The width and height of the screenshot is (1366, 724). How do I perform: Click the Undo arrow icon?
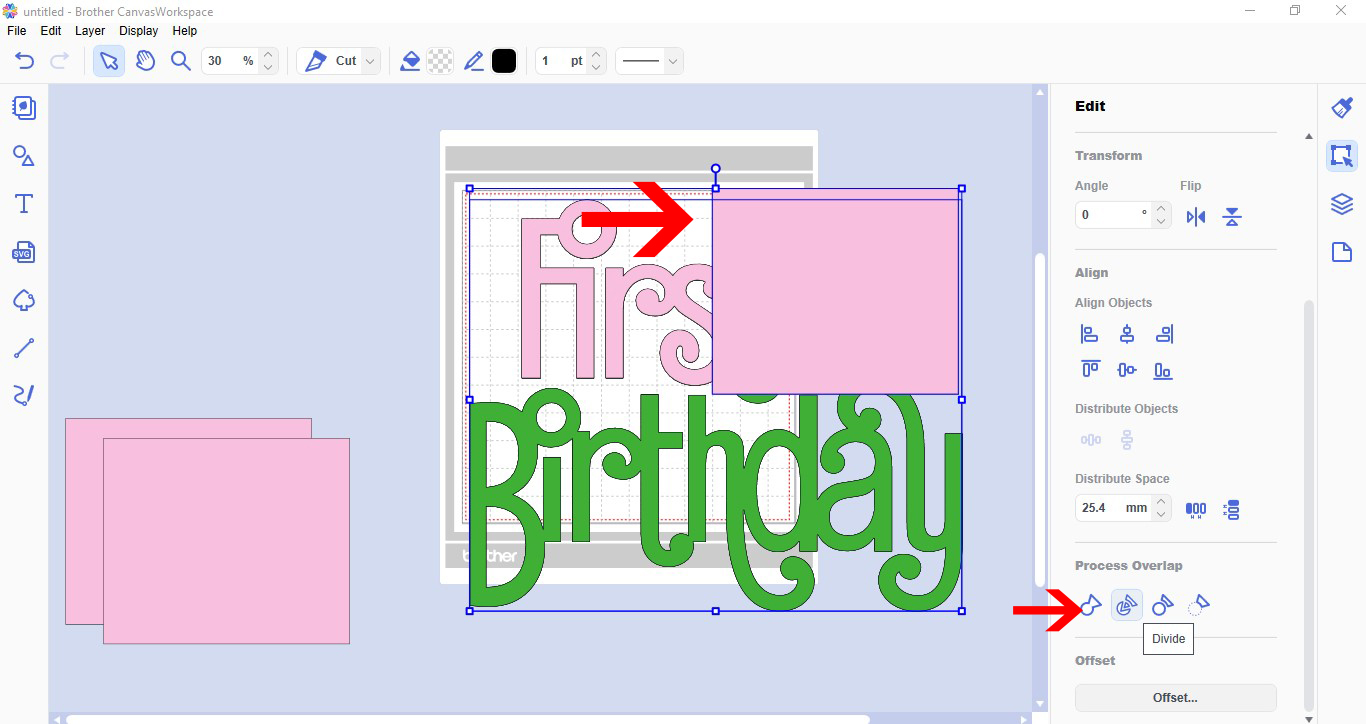tap(25, 61)
